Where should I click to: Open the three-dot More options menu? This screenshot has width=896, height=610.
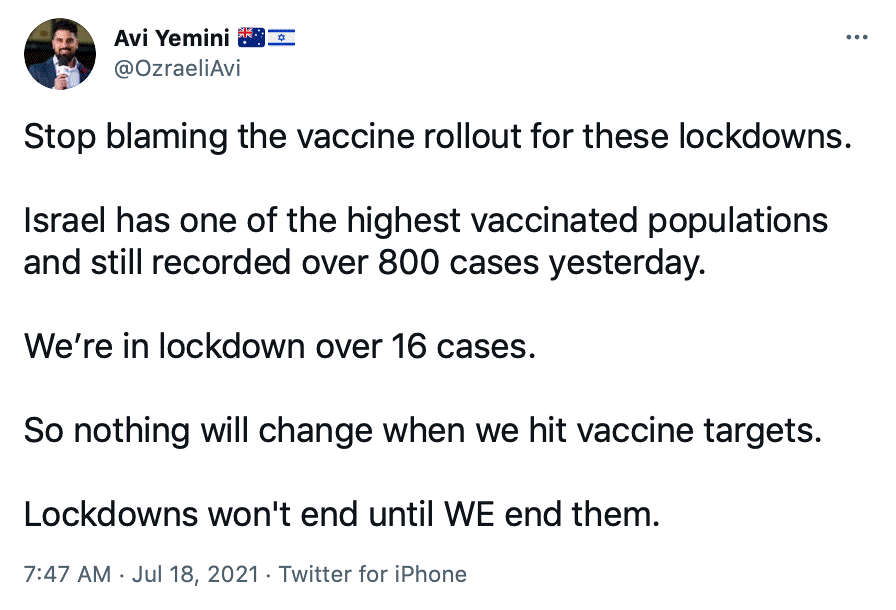point(857,38)
